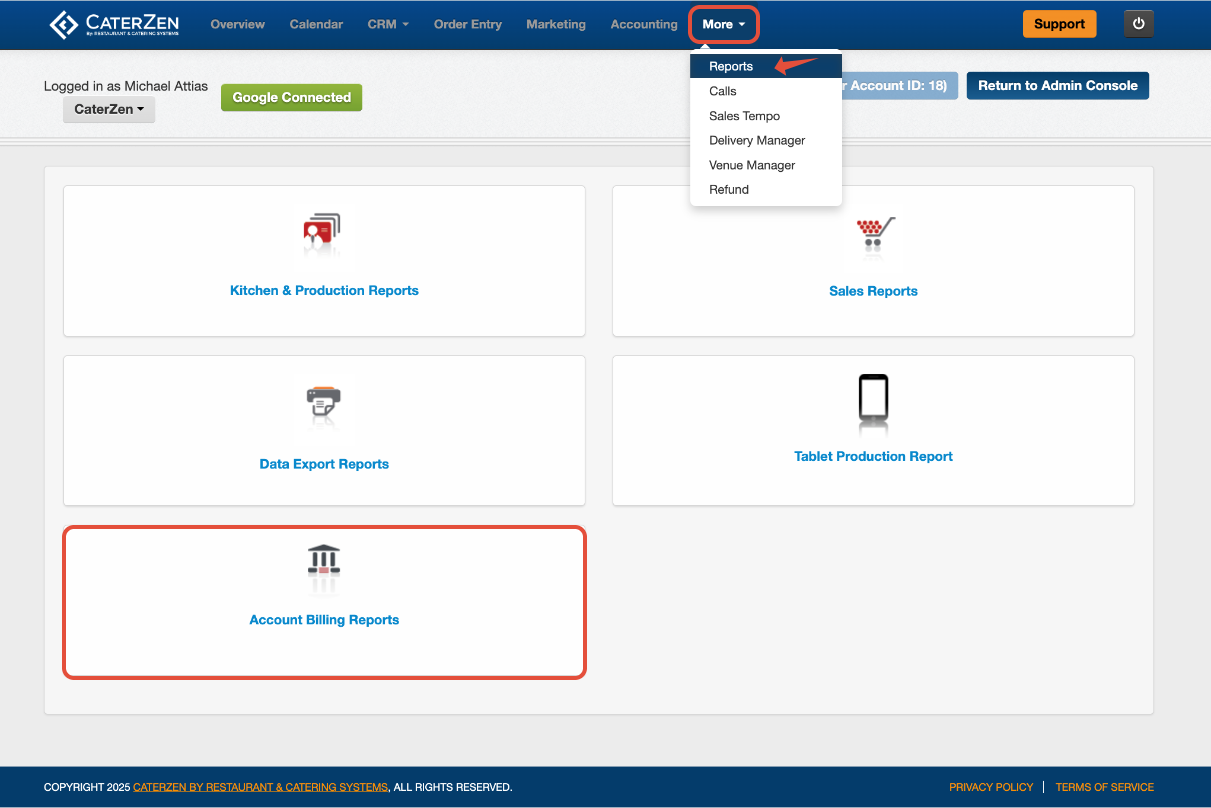Click the Sales Reports shopping cart icon

point(874,235)
